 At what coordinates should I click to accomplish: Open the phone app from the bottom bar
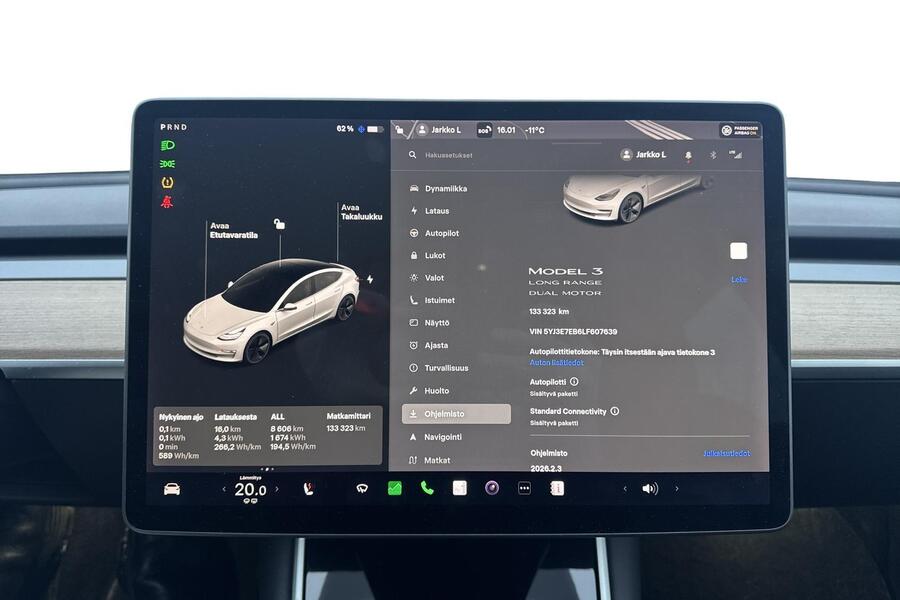(x=425, y=490)
